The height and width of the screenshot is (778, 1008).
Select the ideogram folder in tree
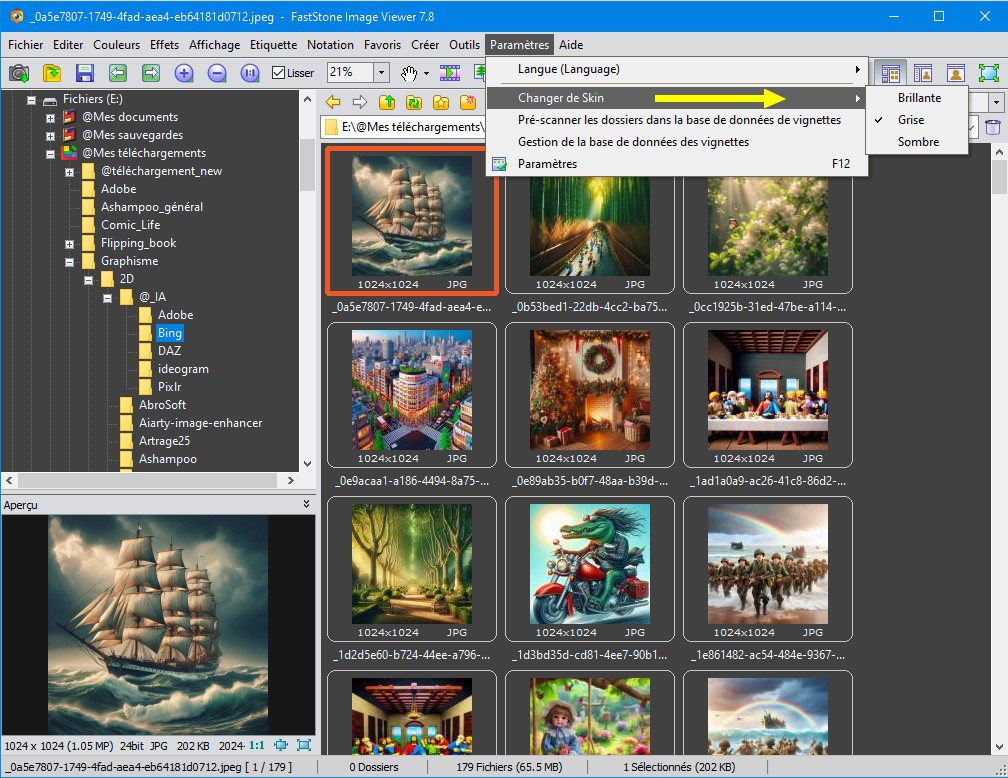pos(183,369)
